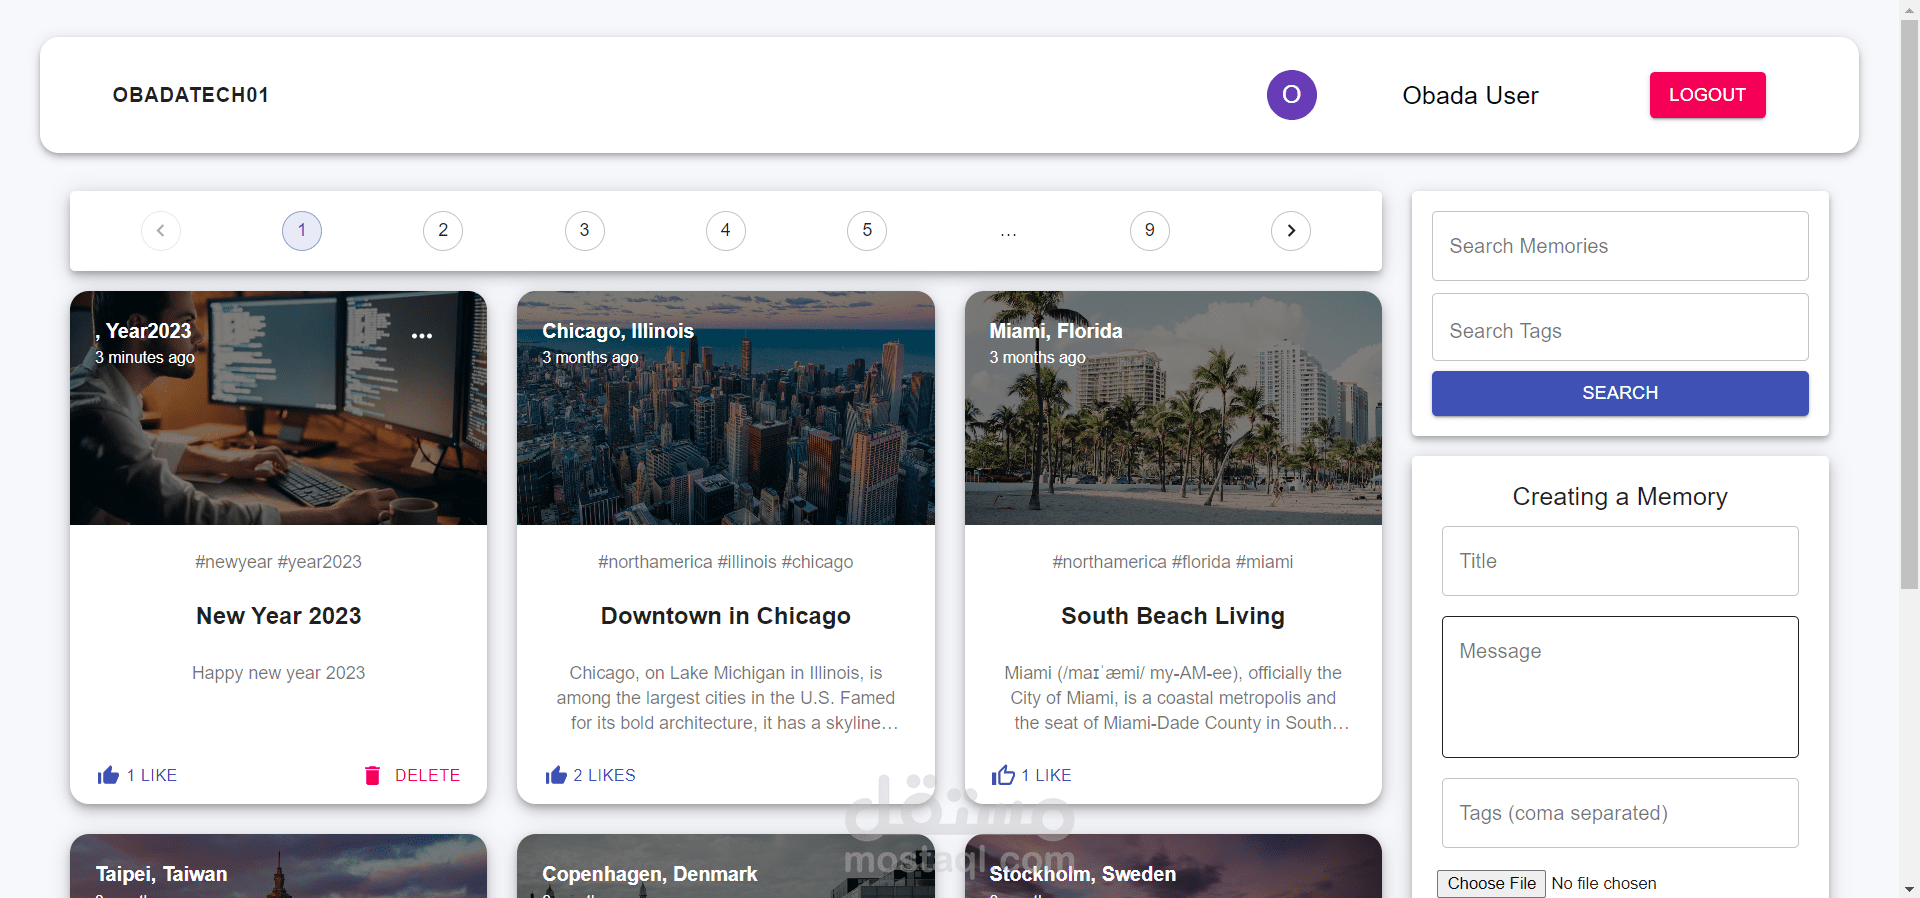1920x898 pixels.
Task: Open the Copenhagen, Denmark memory card
Action: click(x=726, y=866)
